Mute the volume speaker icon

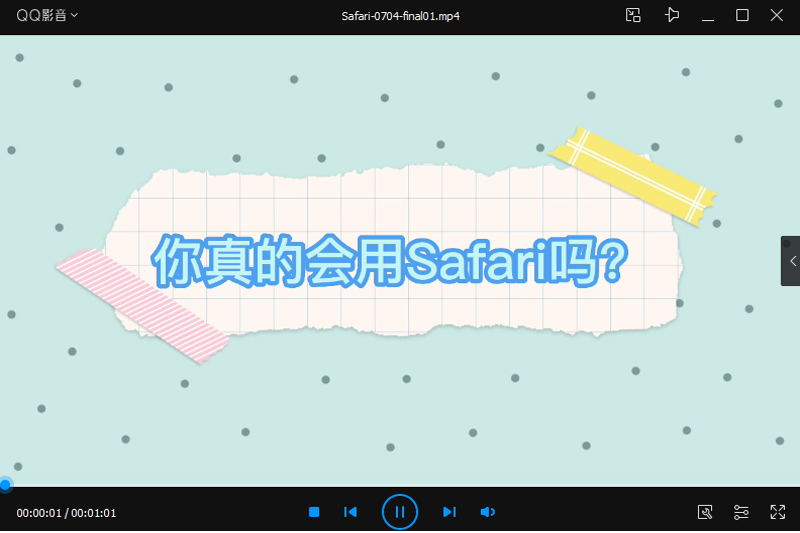(487, 512)
